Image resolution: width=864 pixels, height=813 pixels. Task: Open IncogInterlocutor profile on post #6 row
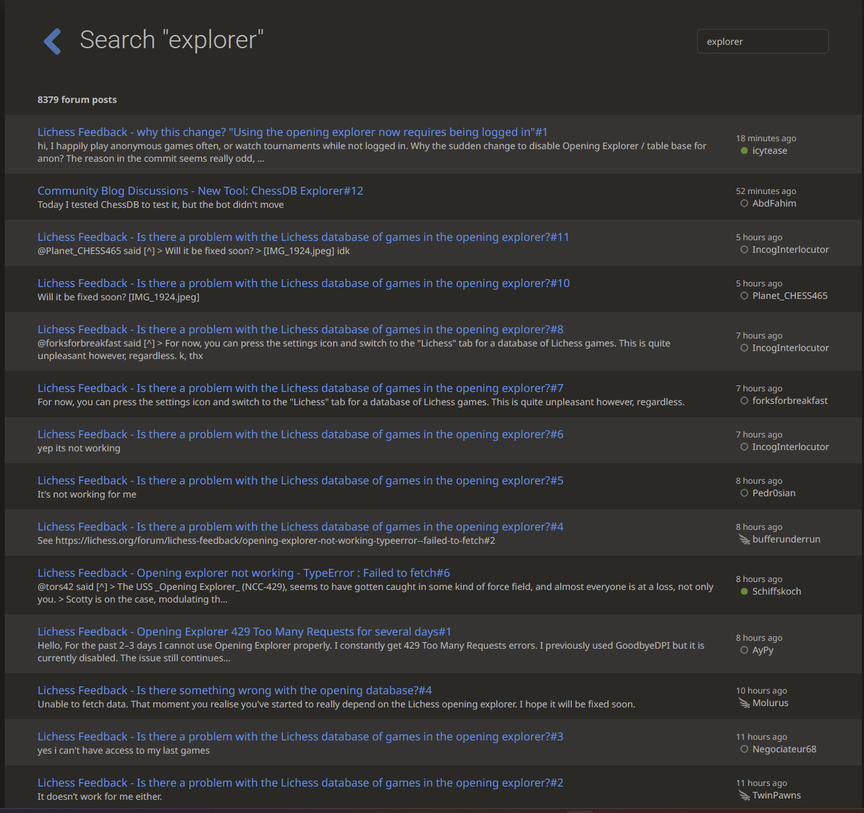point(790,447)
